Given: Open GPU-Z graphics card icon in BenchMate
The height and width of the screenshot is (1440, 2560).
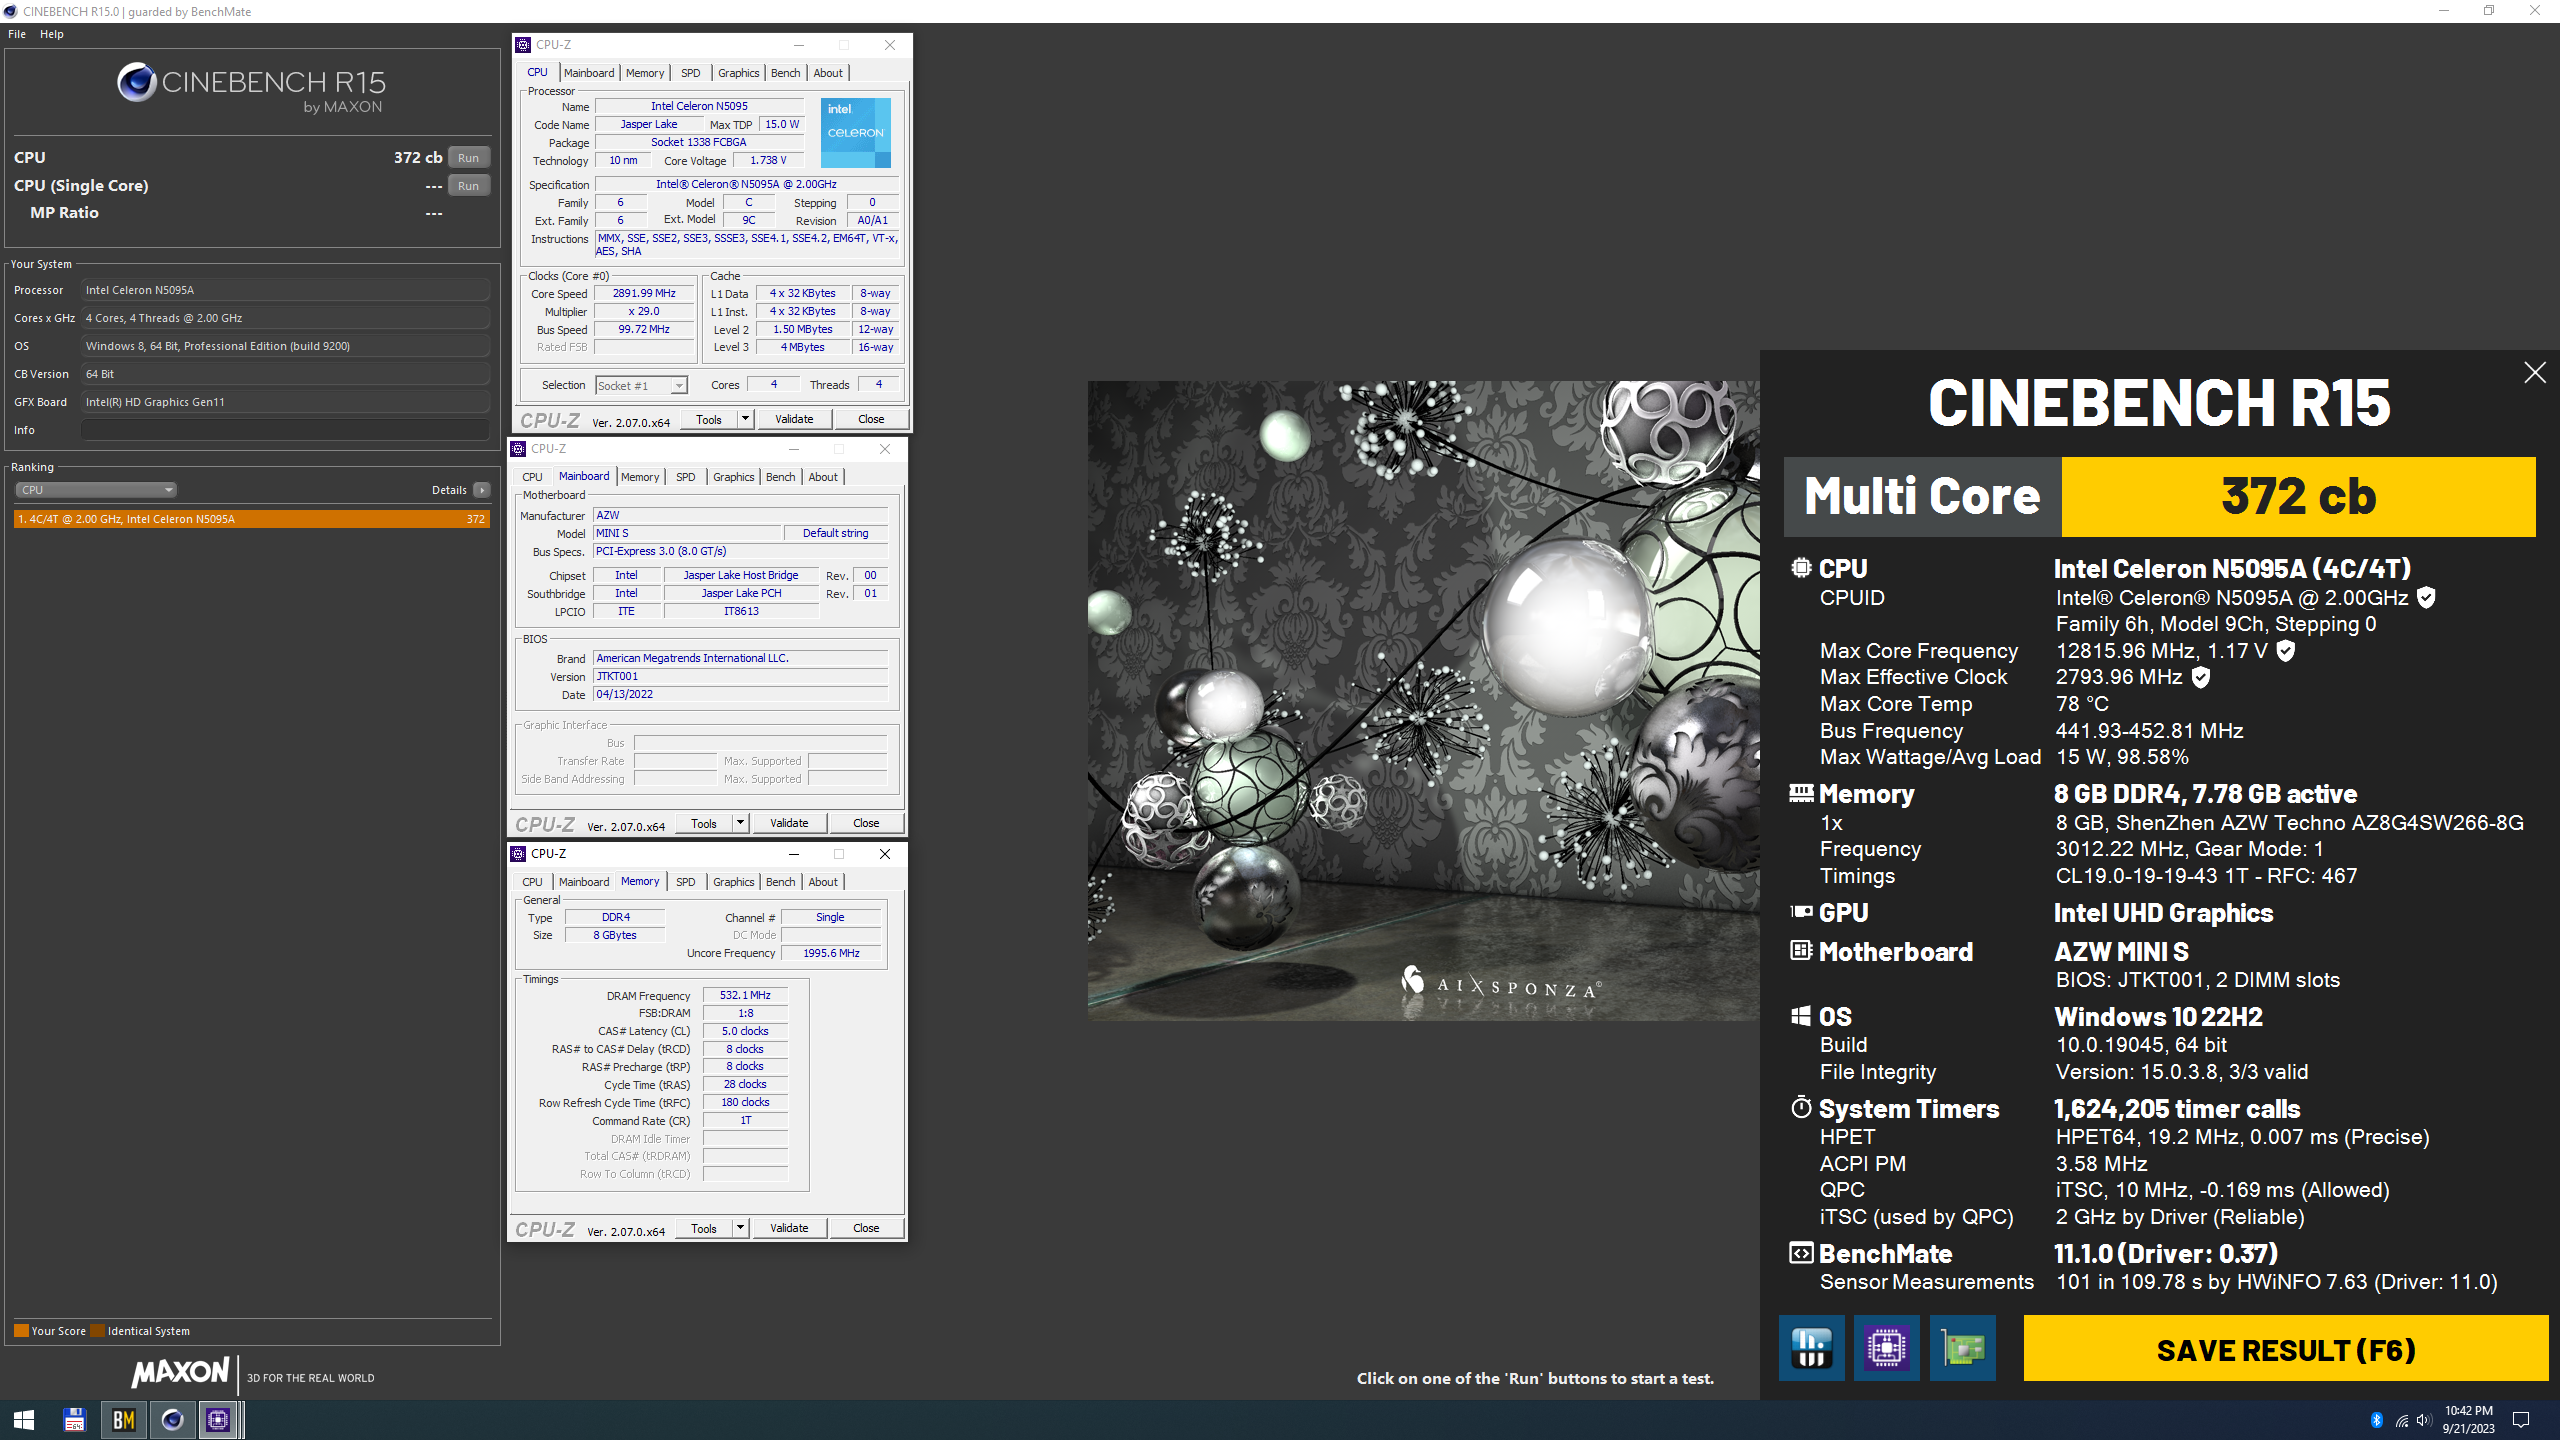Looking at the screenshot, I should [x=1962, y=1348].
